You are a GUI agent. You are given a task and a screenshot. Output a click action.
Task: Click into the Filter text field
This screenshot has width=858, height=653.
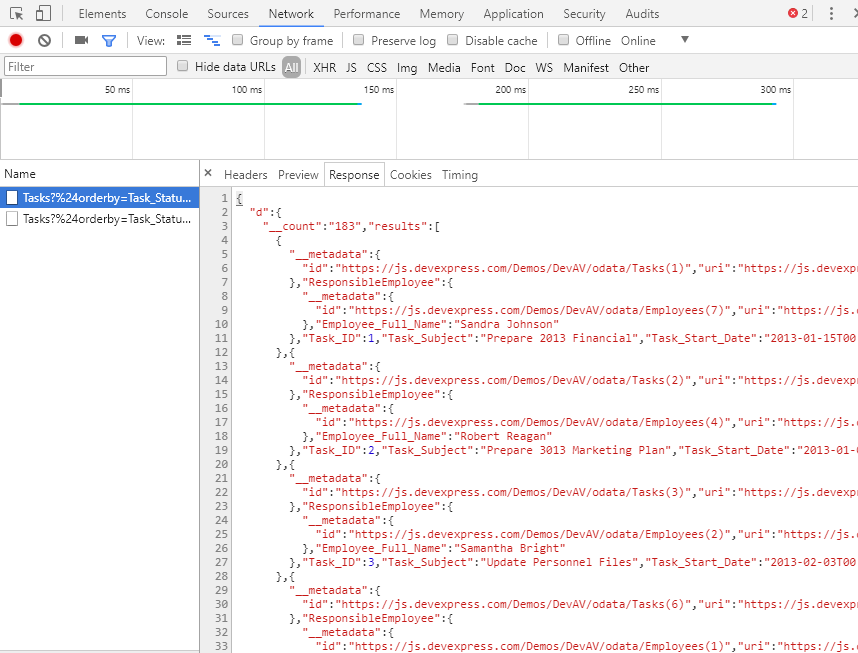pyautogui.click(x=85, y=67)
